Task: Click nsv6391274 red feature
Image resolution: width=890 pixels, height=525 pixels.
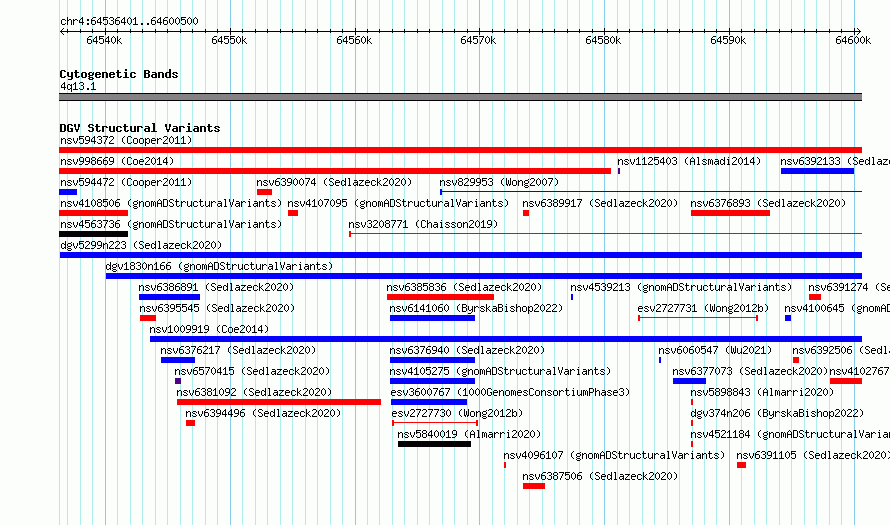Action: [815, 297]
